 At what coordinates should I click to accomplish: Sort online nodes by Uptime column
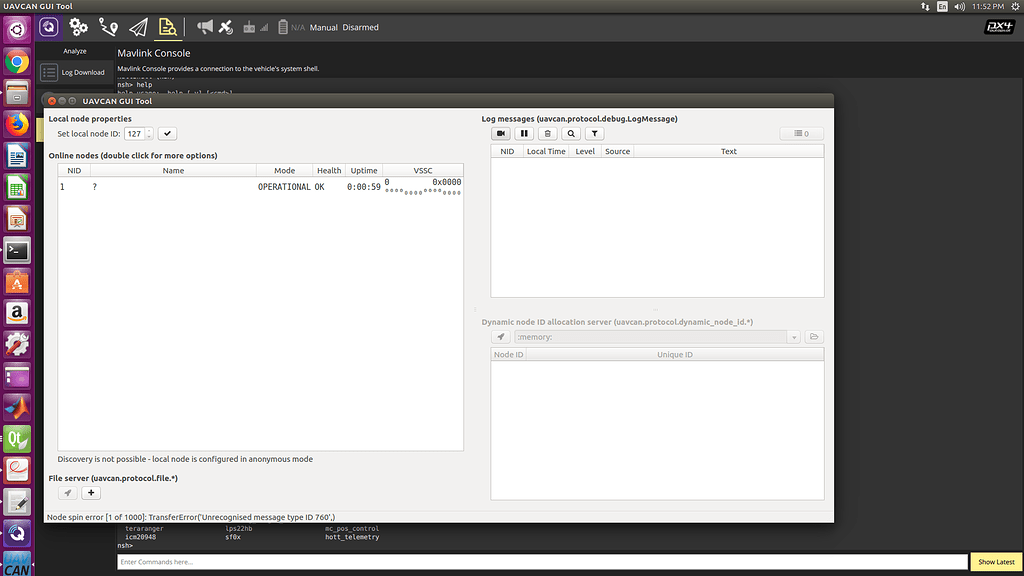click(364, 170)
